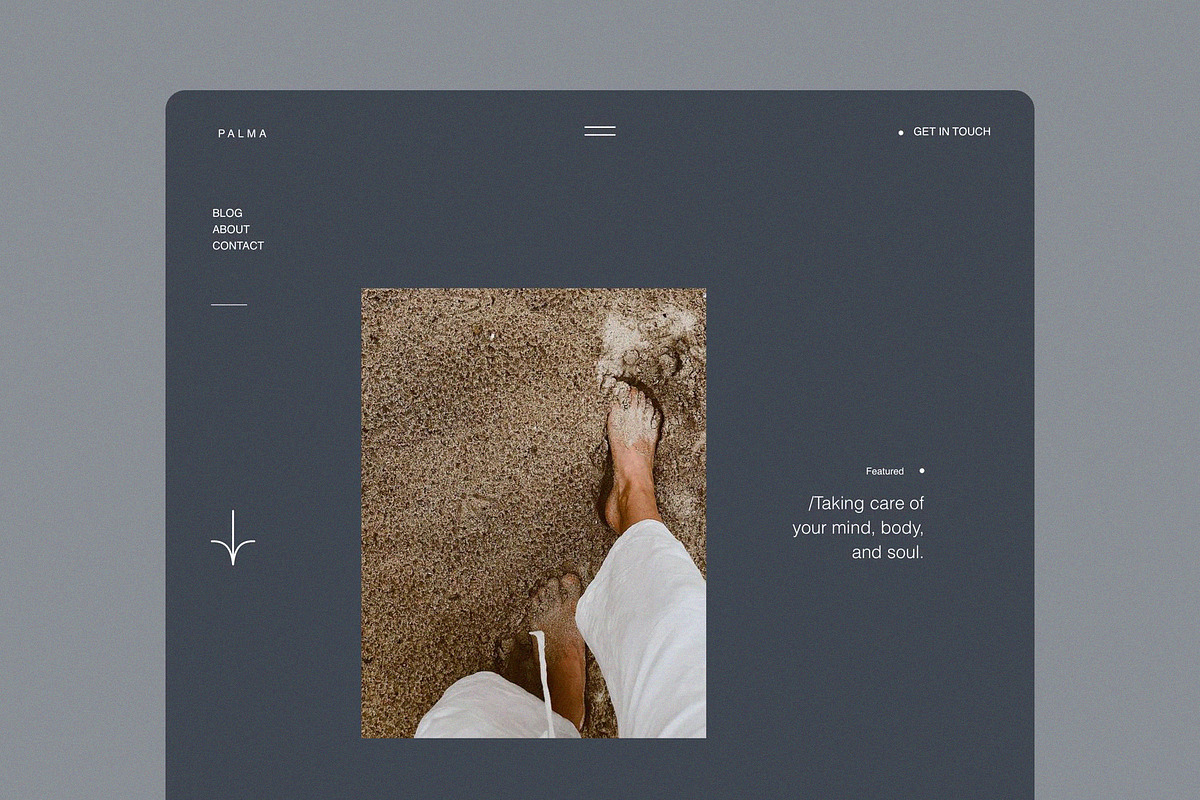Open the featured sand feet photo
The image size is (1200, 800).
pos(533,513)
